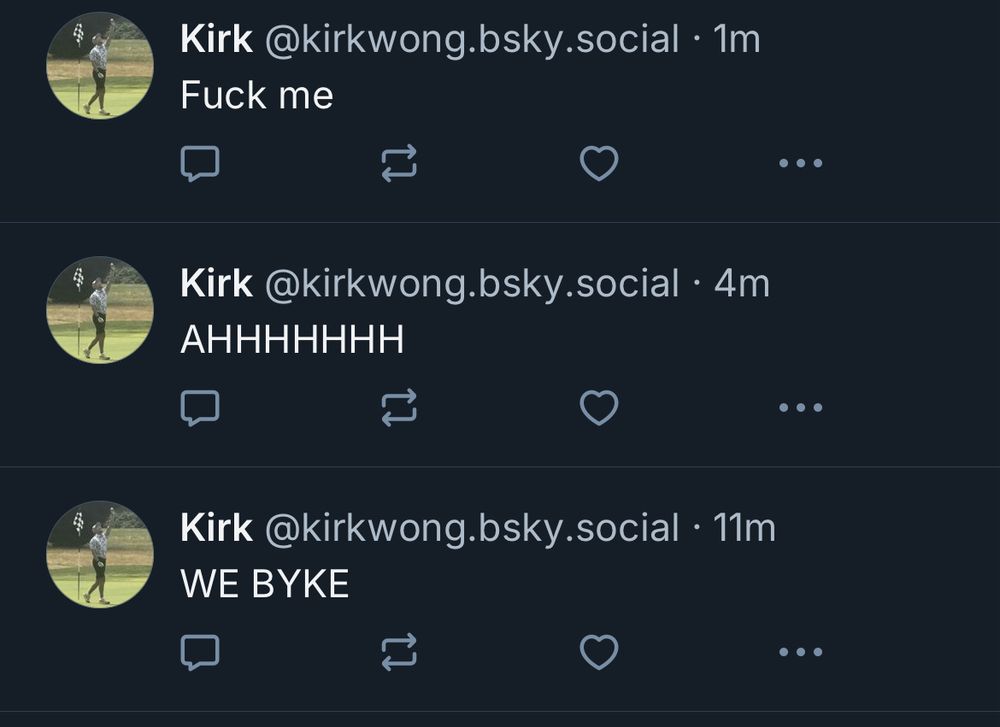Open @kirkwong.bsky.social handle on the 4m post
This screenshot has height=727, width=1000.
point(472,284)
